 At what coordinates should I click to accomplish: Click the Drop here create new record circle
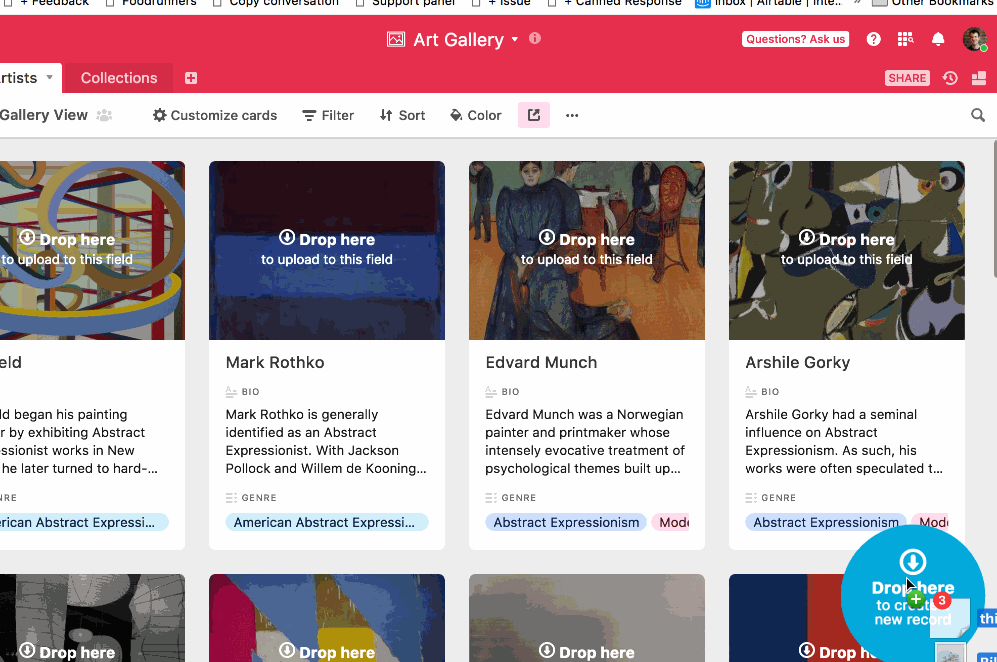coord(912,595)
